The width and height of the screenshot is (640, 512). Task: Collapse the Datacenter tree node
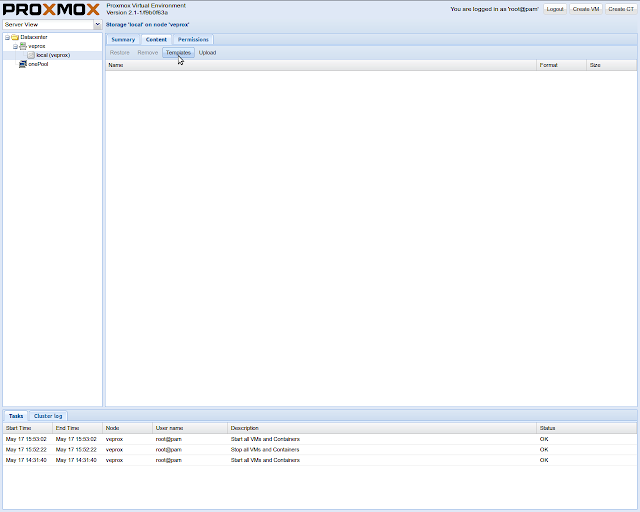[x=7, y=37]
